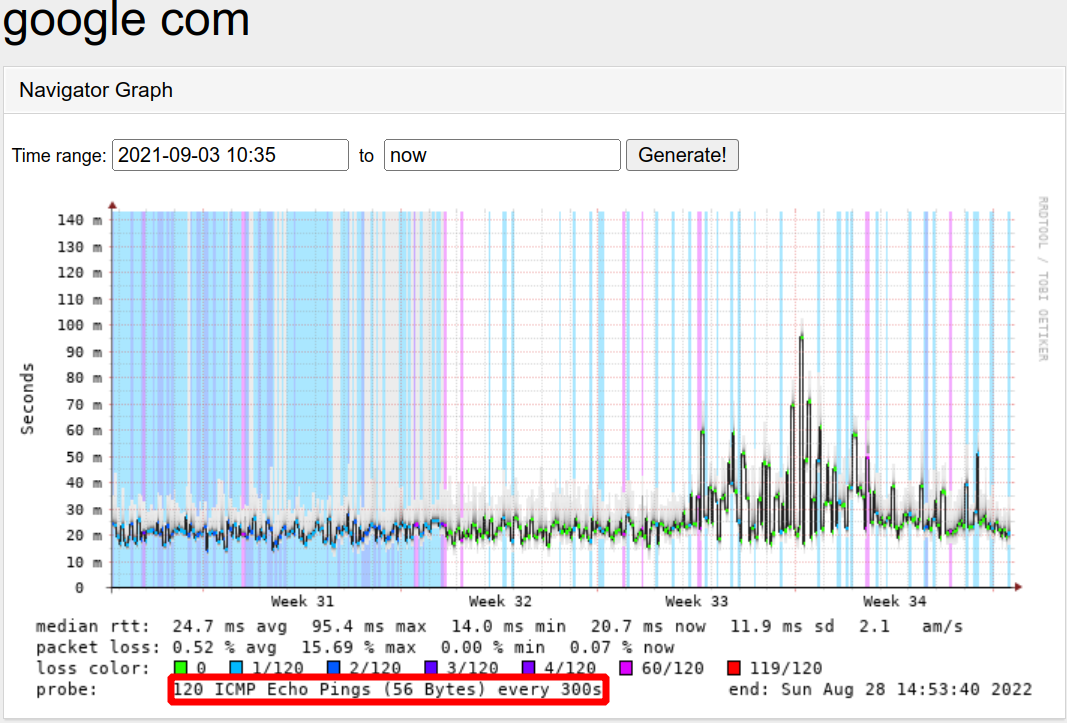Image resolution: width=1067 pixels, height=723 pixels.
Task: Click the magenta 60/120 loss swatch
Action: (x=626, y=668)
